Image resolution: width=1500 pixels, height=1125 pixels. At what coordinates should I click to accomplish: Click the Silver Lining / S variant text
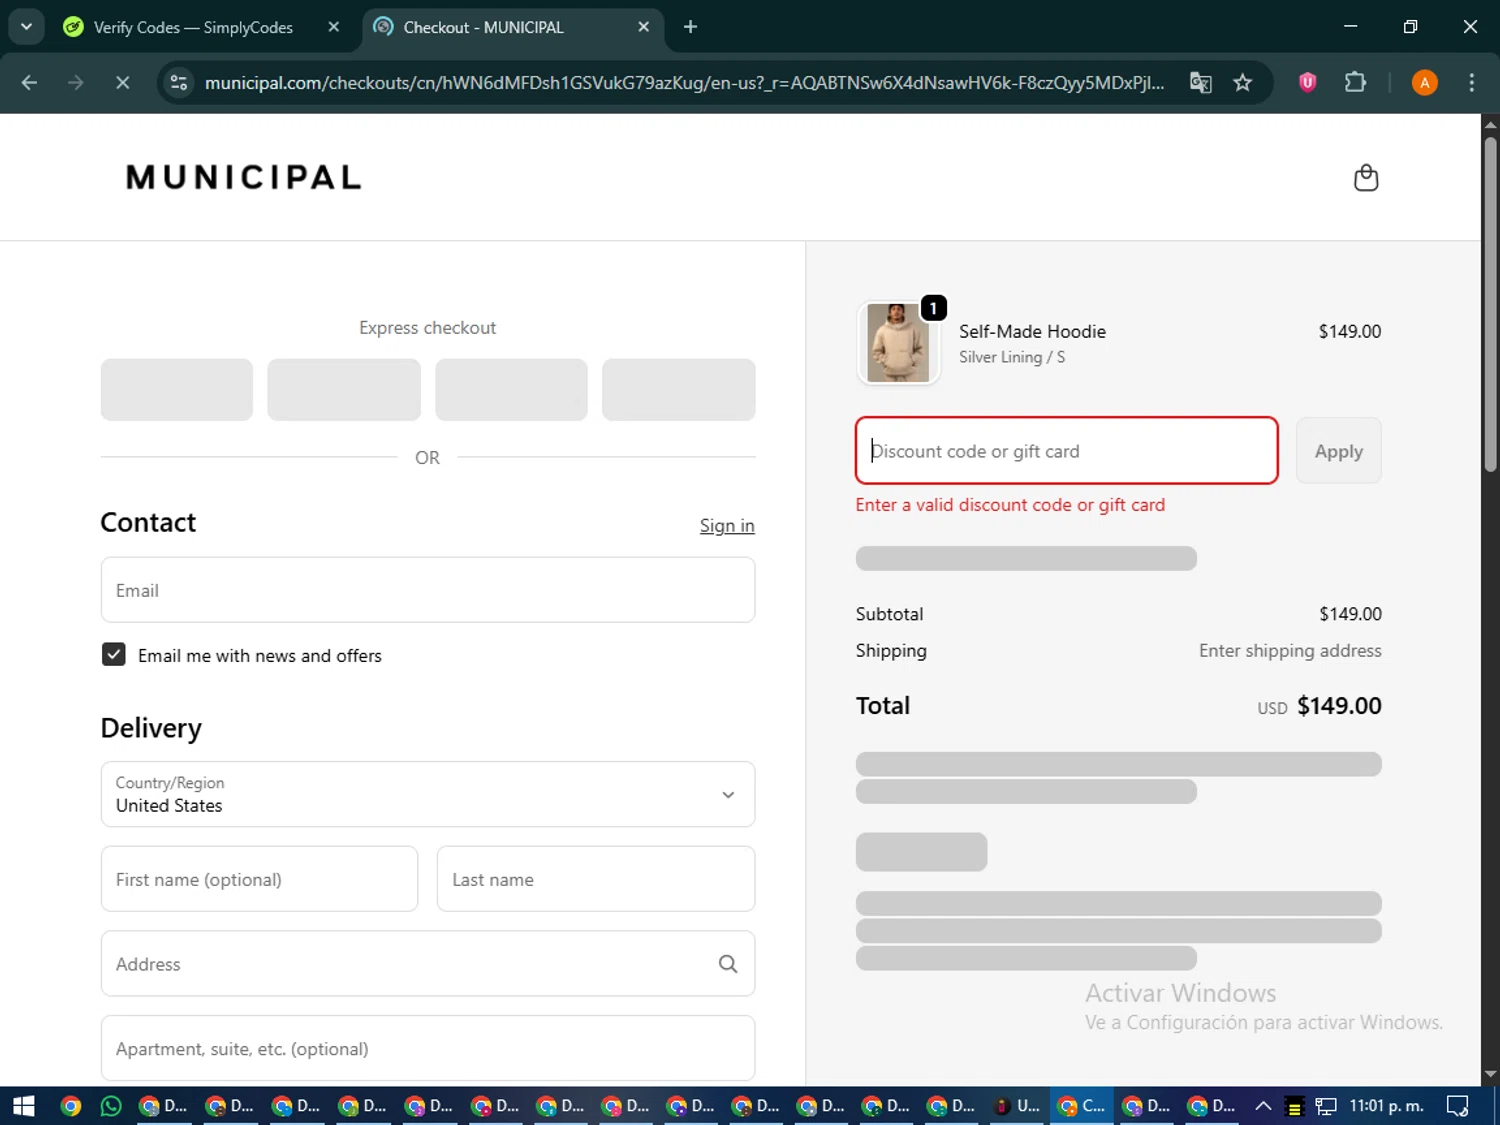(1012, 357)
